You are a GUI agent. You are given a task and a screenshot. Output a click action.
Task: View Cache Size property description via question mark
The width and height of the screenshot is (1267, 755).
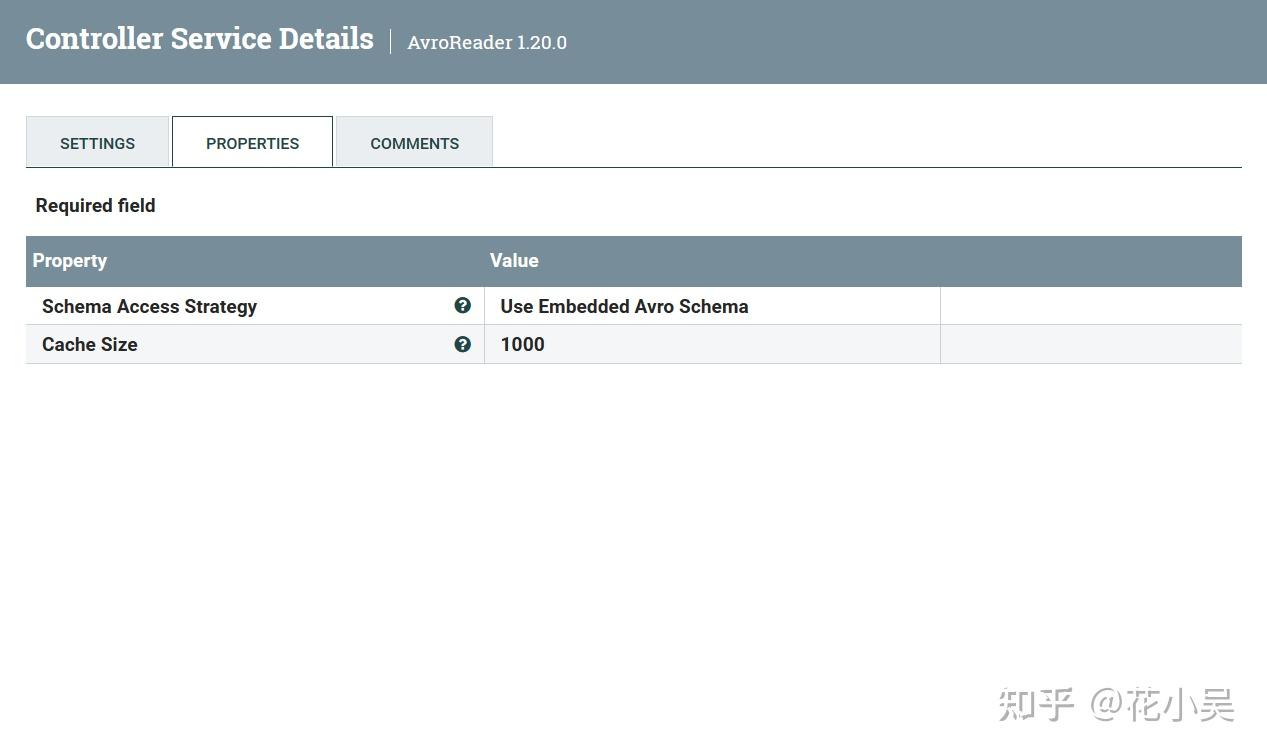(462, 344)
